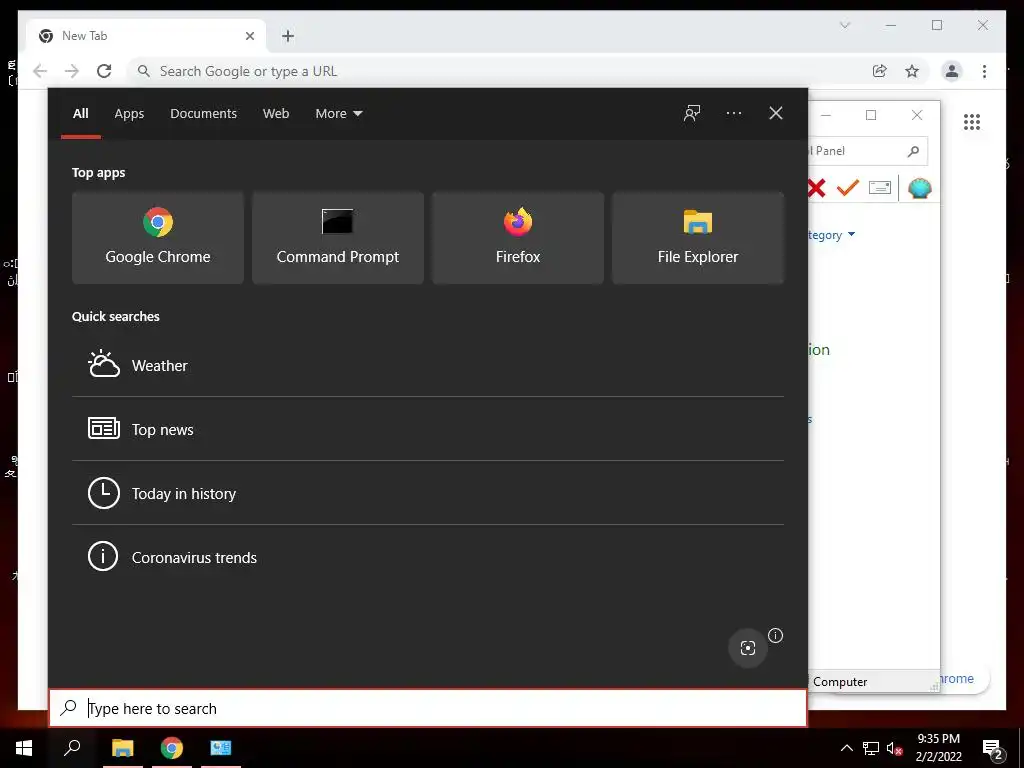Focus the Type here to search box
Screen dimensions: 1024x768
tap(428, 708)
